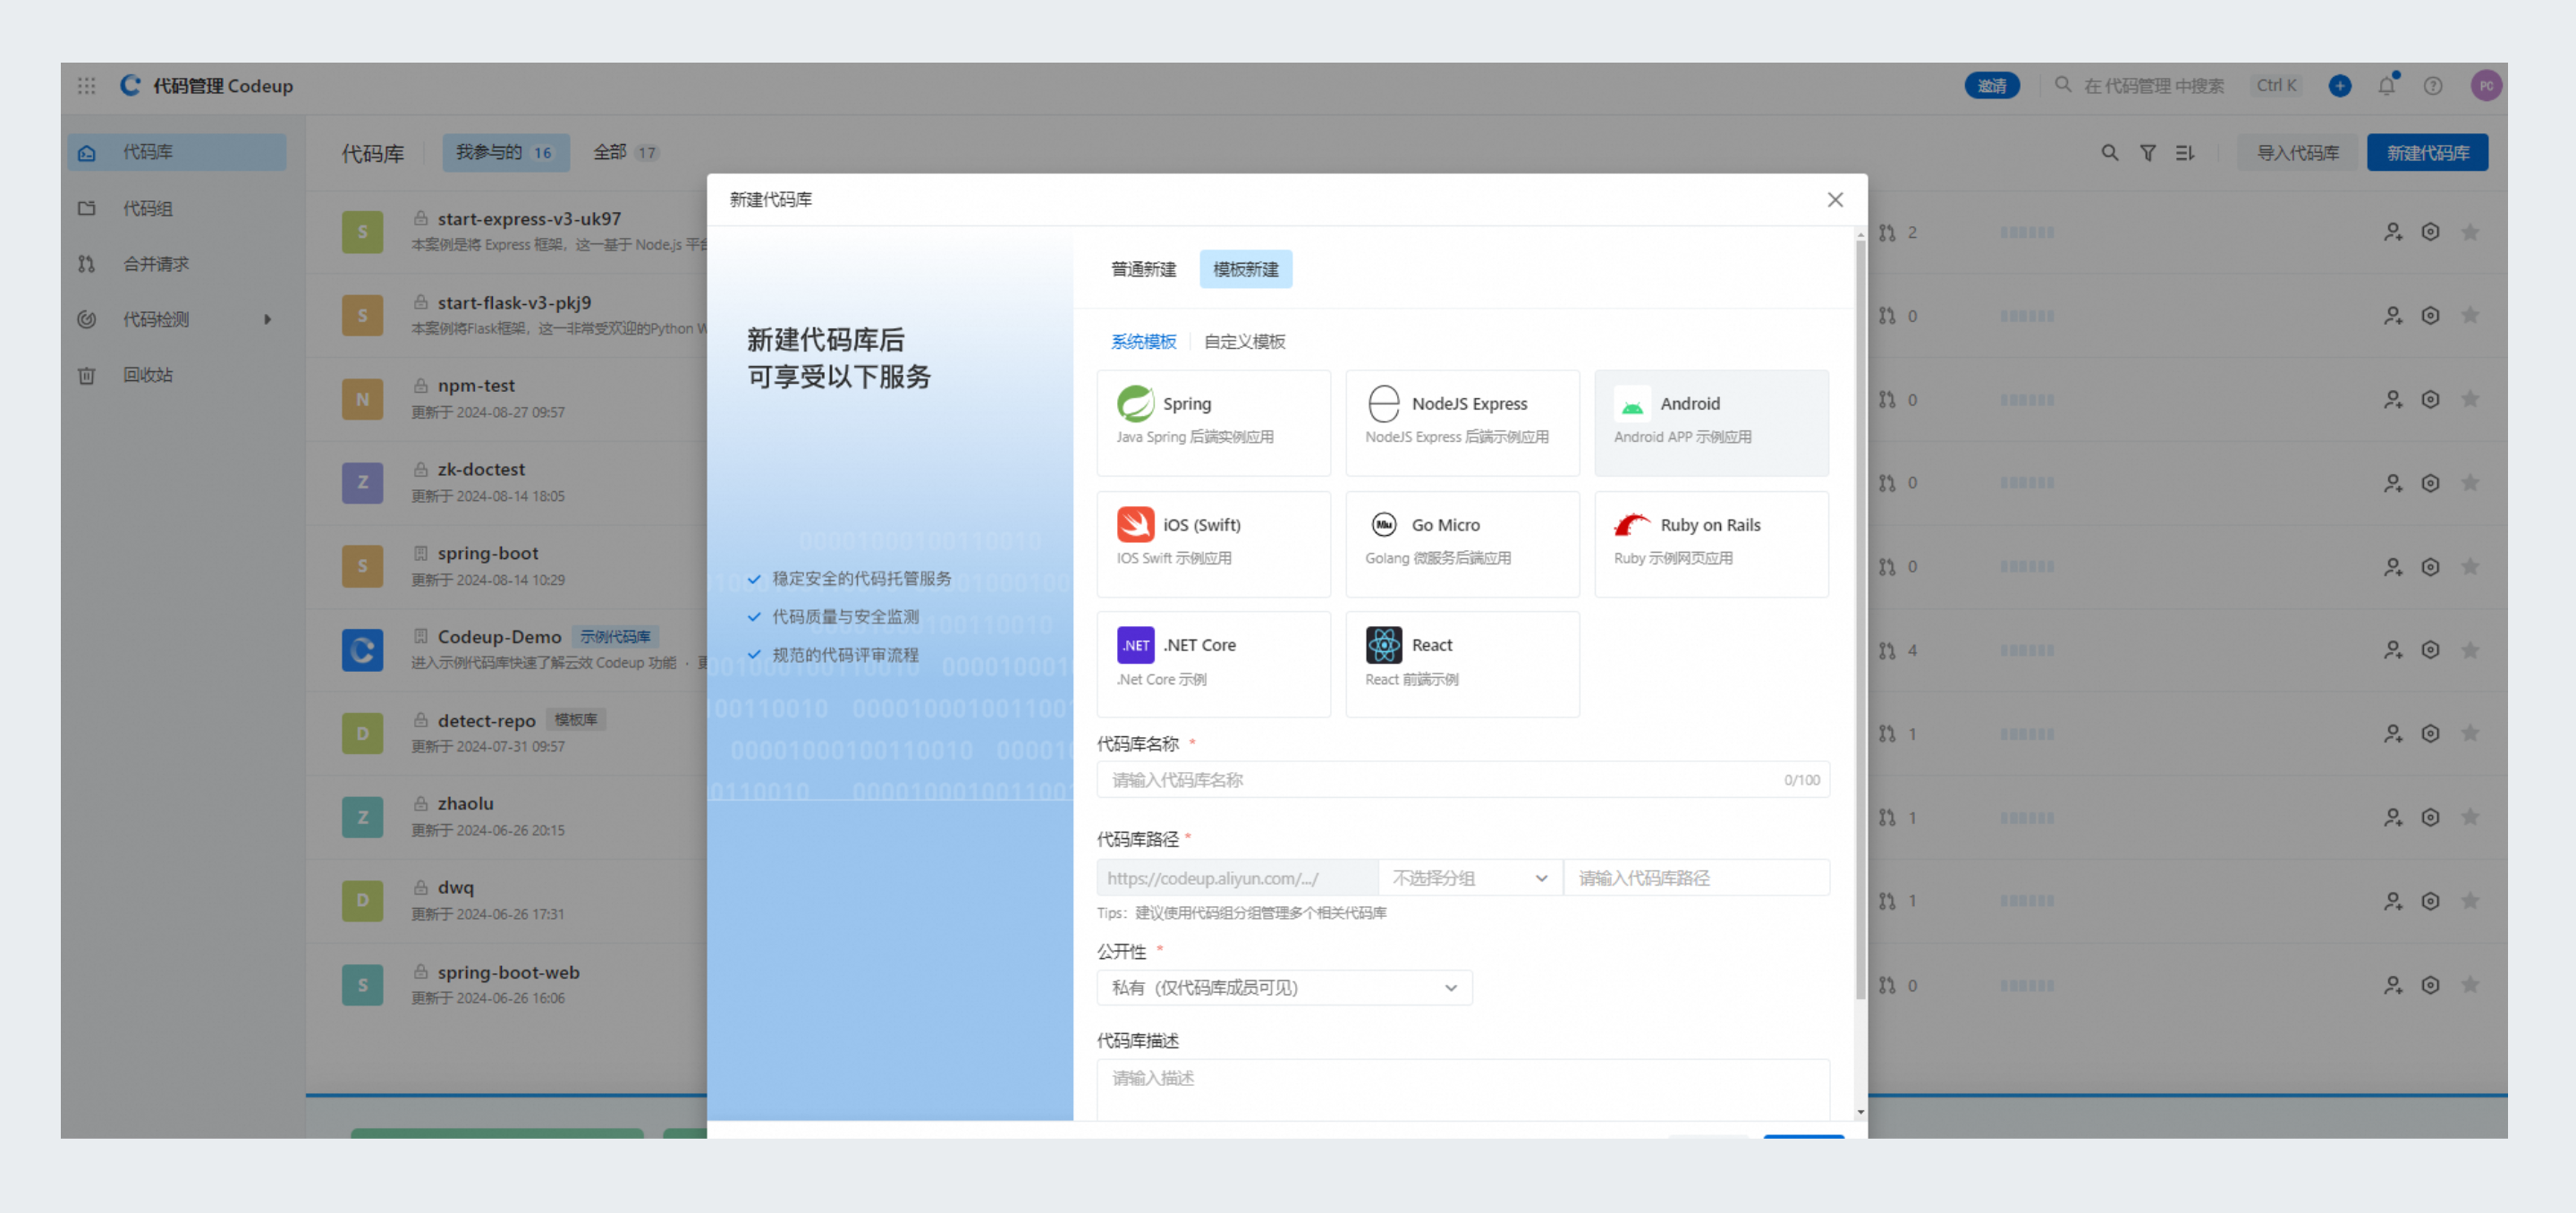Viewport: 2576px width, 1213px height.
Task: Open the help question mark icon
Action: [x=2433, y=86]
